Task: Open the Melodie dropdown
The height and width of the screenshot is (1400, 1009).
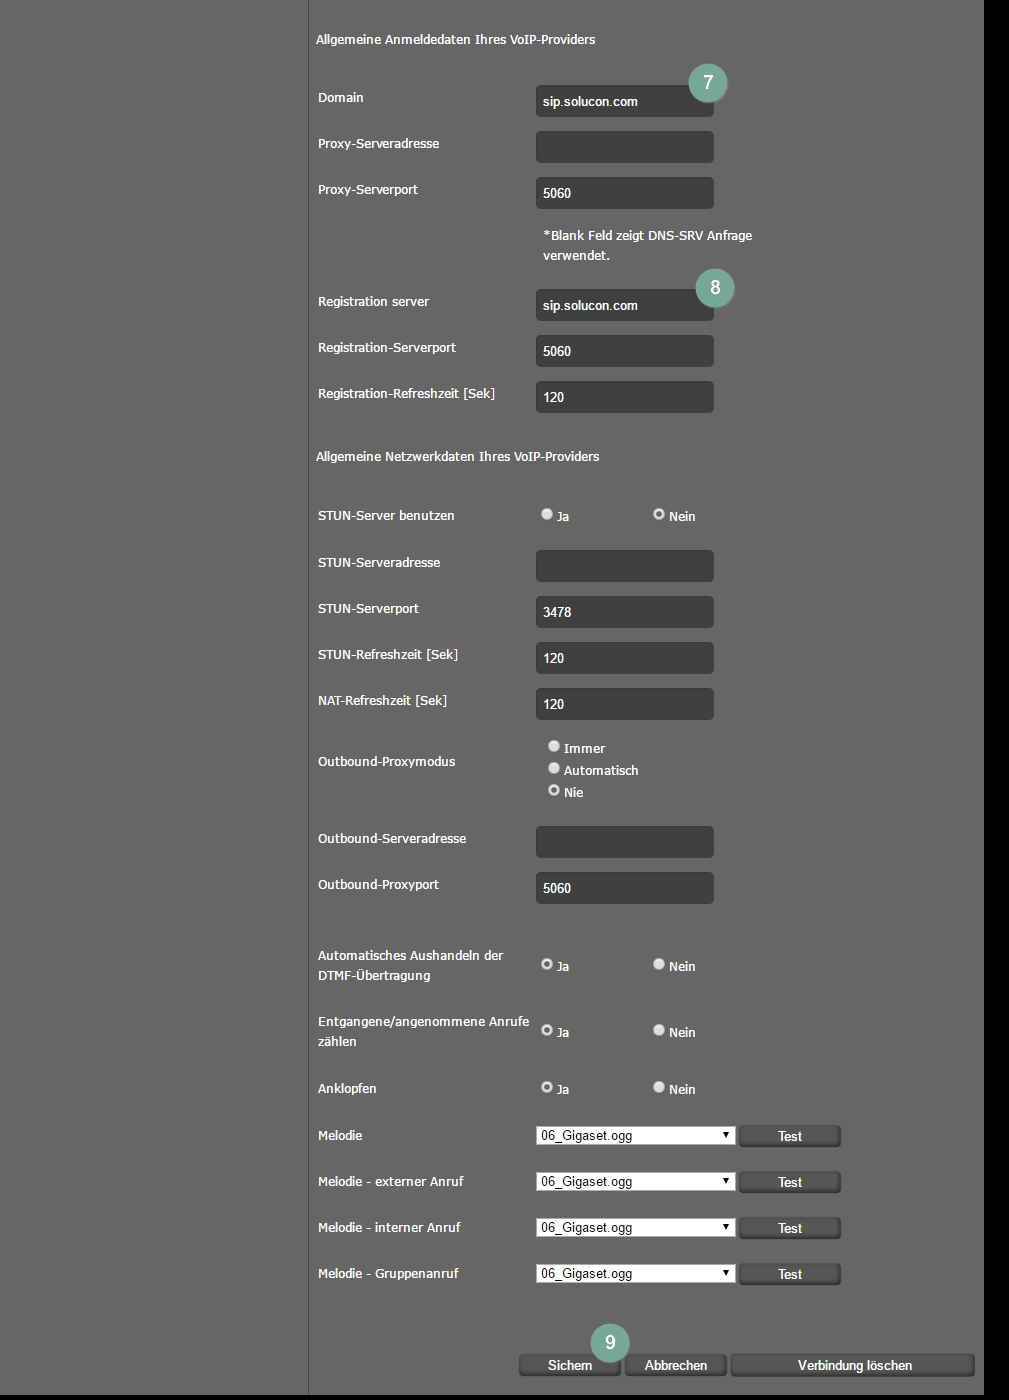Action: click(635, 1136)
